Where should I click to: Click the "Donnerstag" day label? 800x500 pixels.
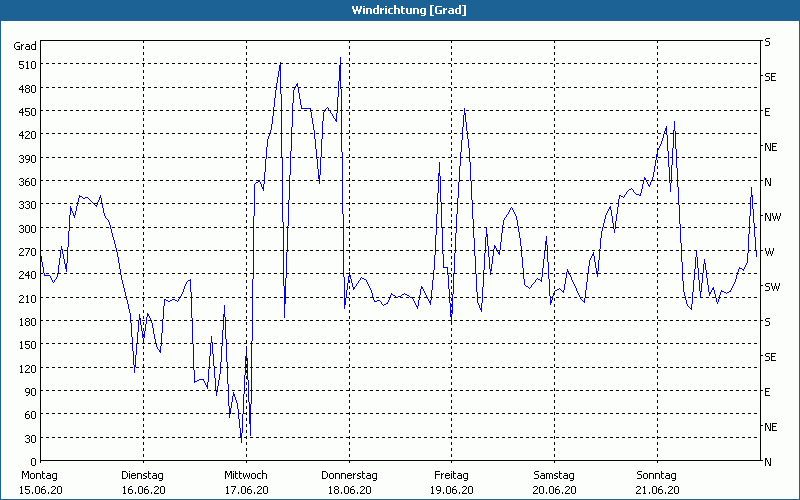[x=349, y=475]
